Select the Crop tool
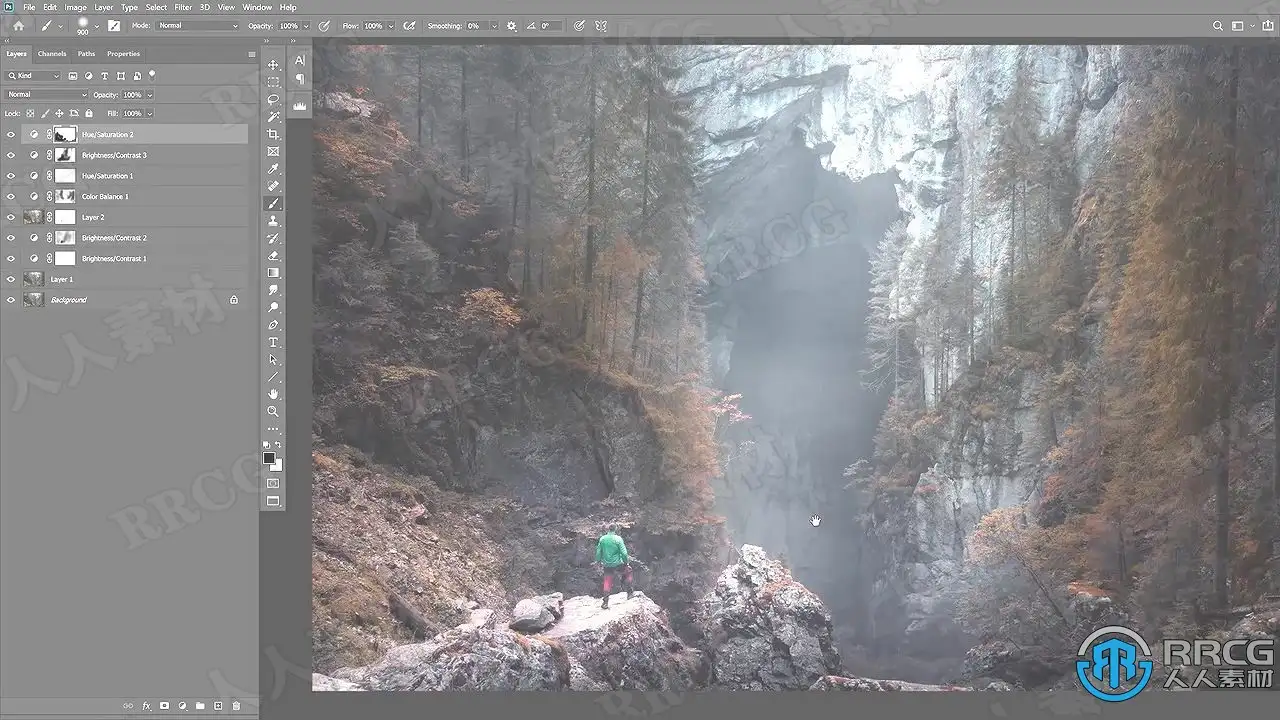The height and width of the screenshot is (720, 1280). click(x=273, y=134)
